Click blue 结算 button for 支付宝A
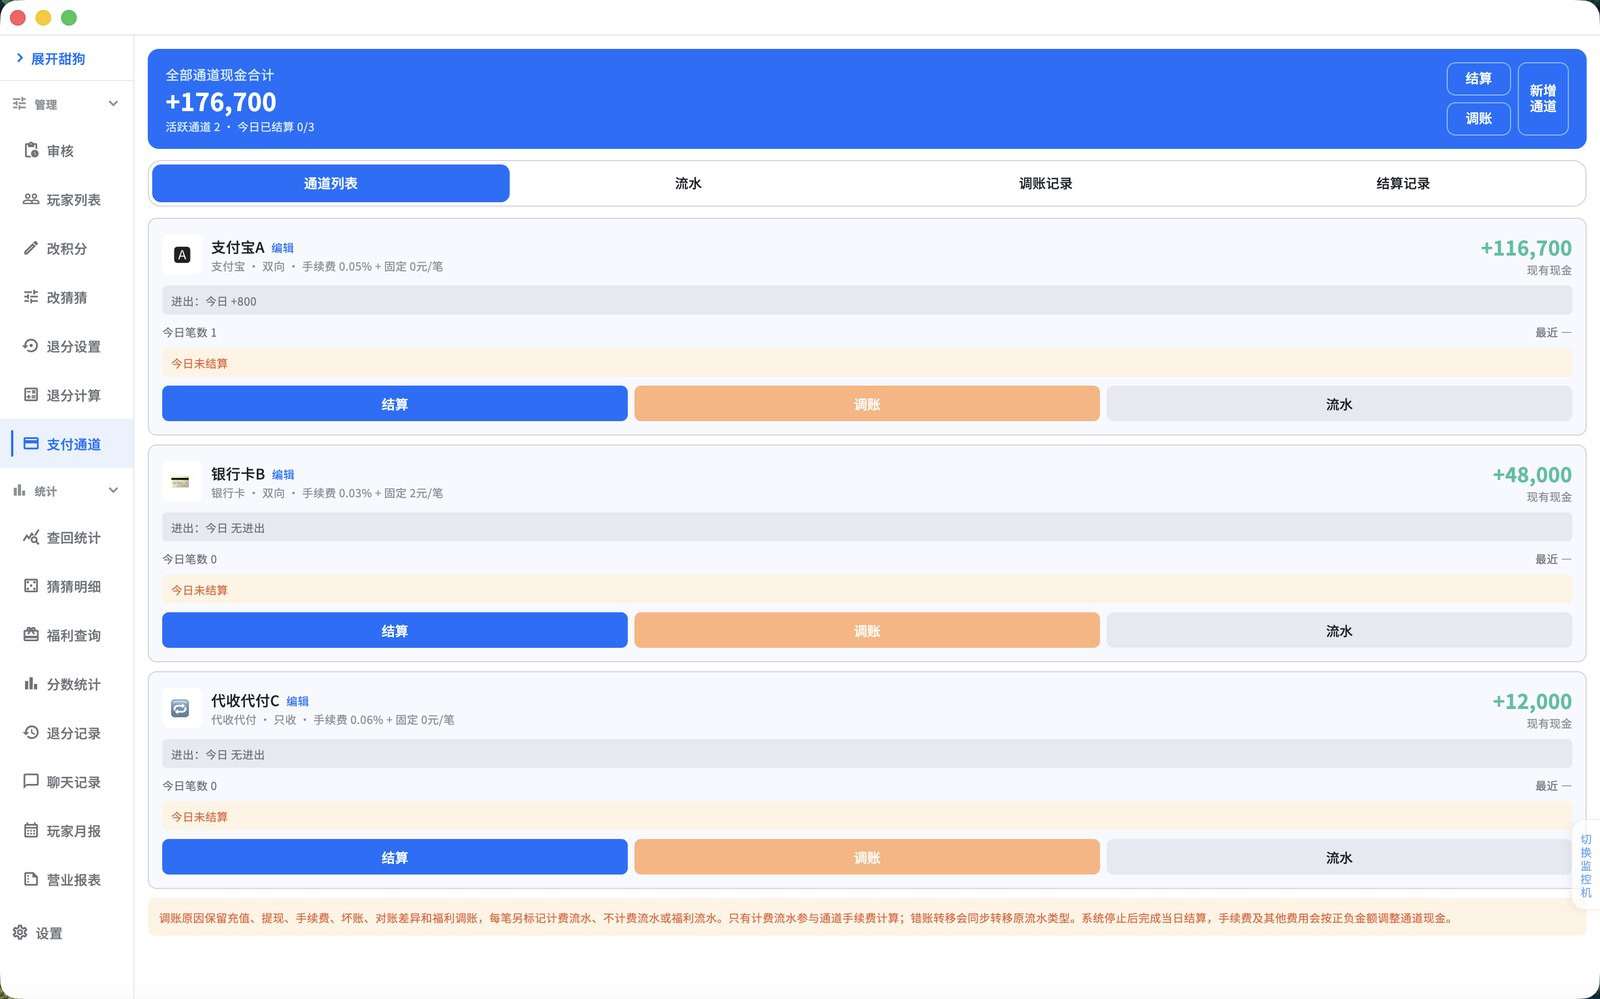This screenshot has width=1600, height=999. (x=395, y=404)
